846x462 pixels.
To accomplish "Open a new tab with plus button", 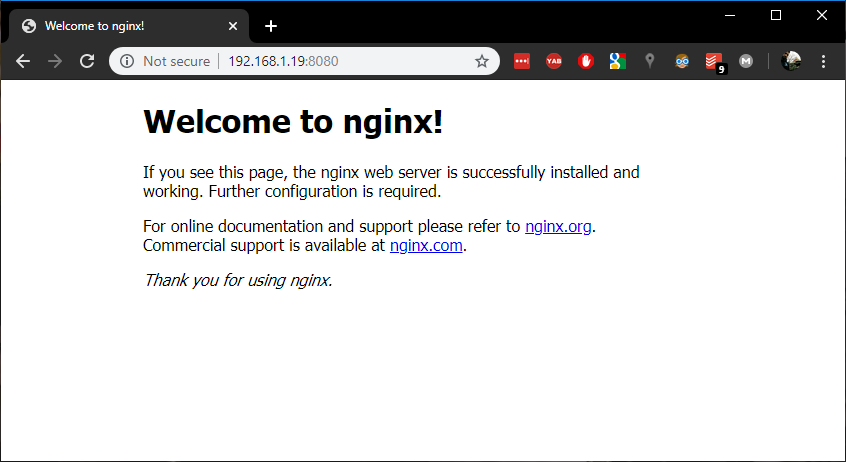I will click(x=270, y=26).
